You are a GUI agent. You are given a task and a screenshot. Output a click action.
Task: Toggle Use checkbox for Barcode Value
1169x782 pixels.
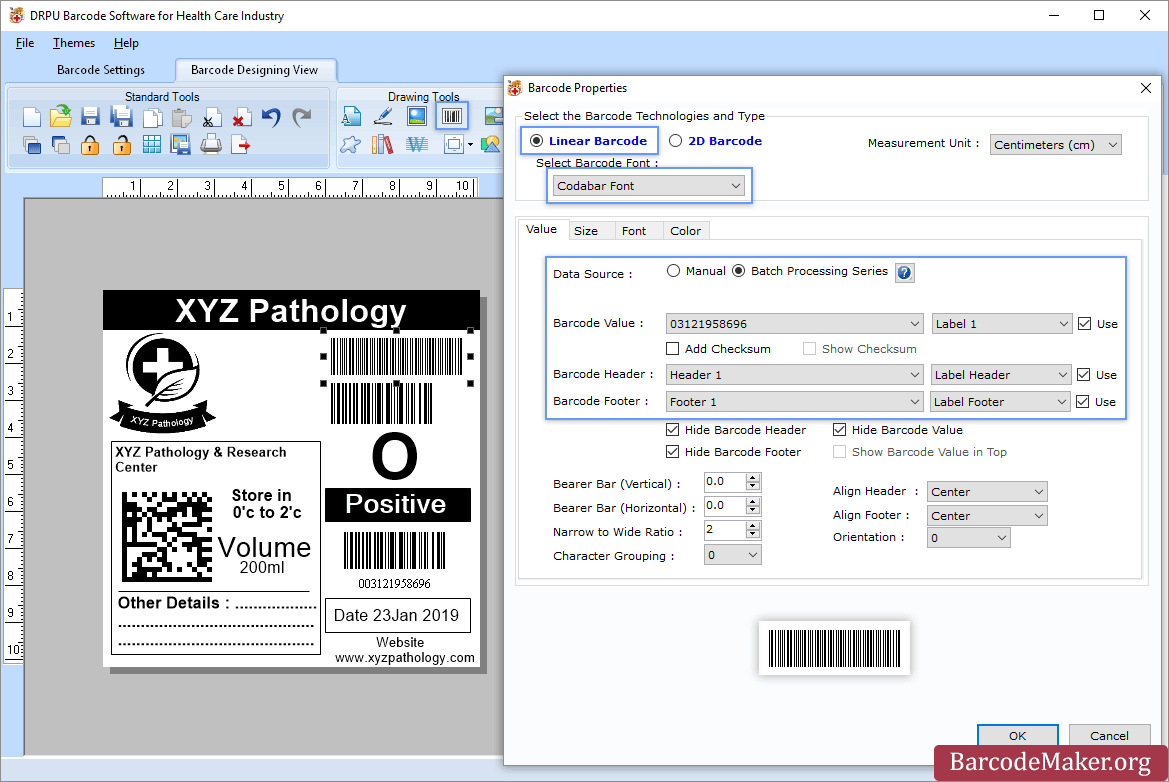point(1085,324)
